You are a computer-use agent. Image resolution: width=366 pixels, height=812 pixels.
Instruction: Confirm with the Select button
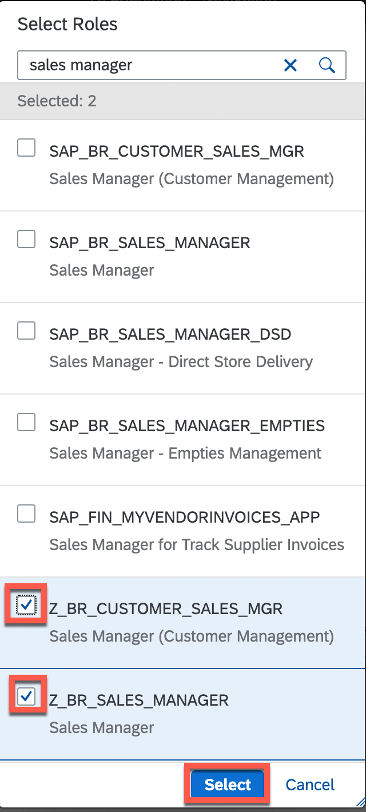pyautogui.click(x=228, y=784)
